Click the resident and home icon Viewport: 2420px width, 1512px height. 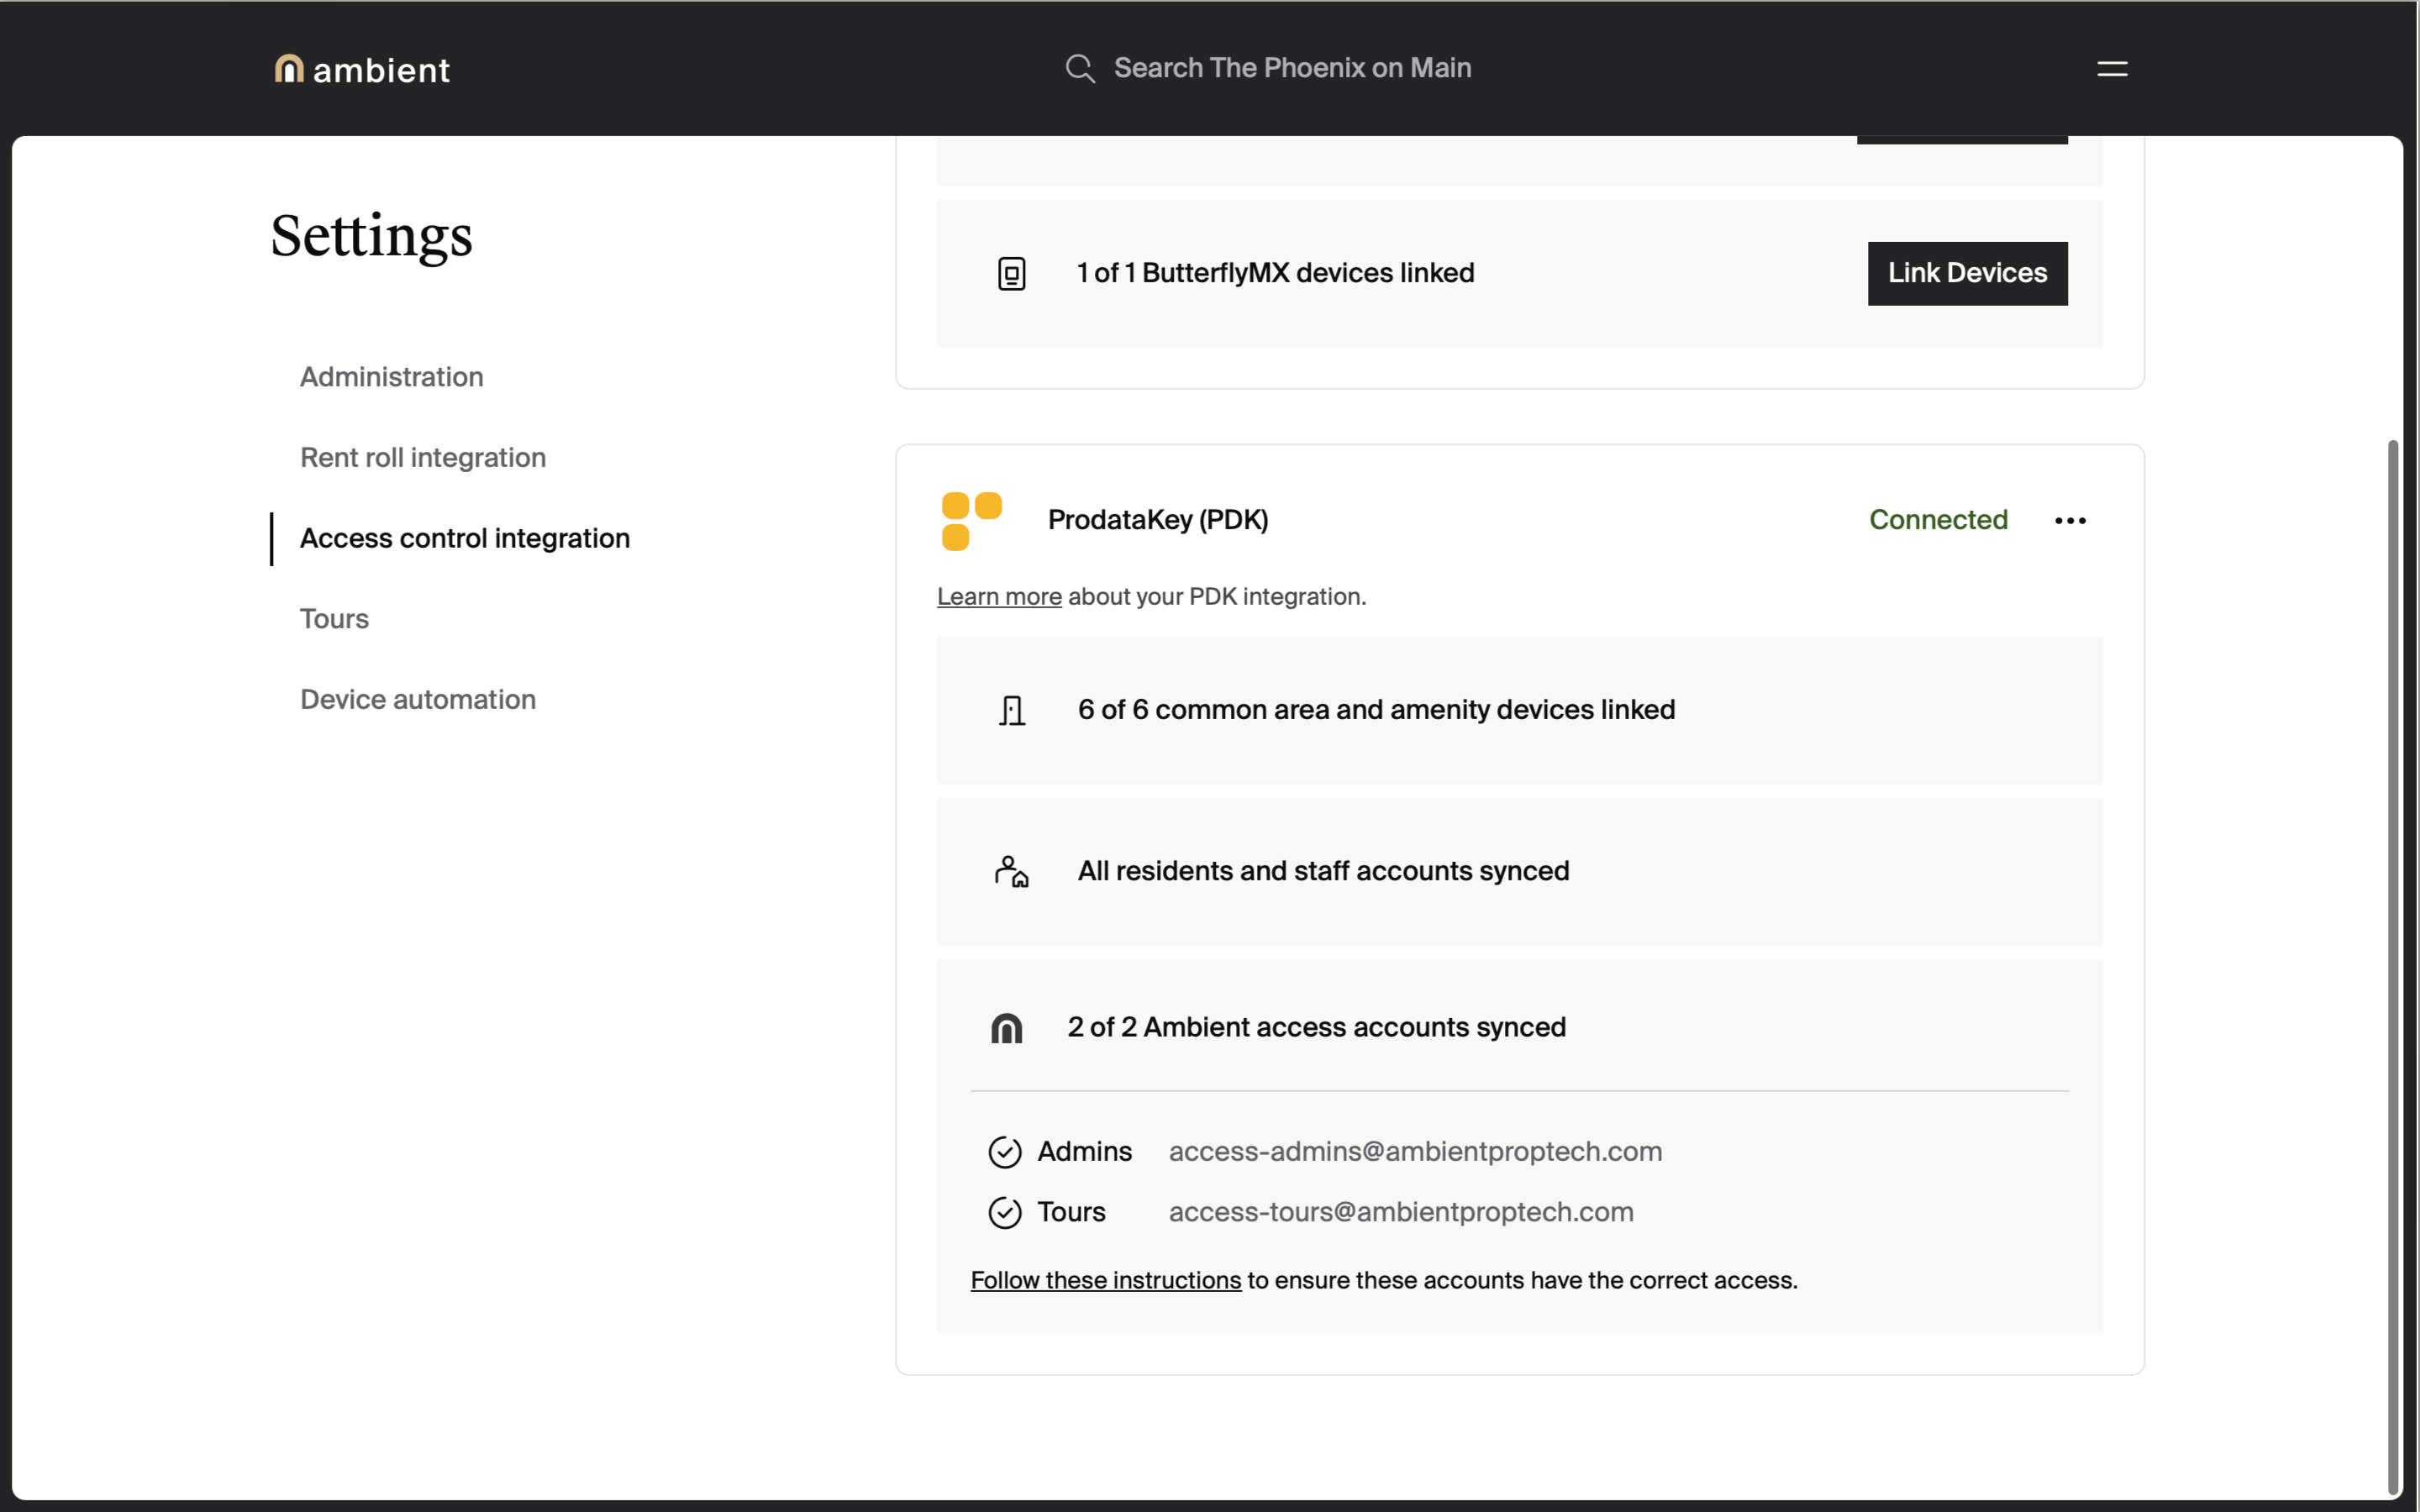click(1011, 871)
